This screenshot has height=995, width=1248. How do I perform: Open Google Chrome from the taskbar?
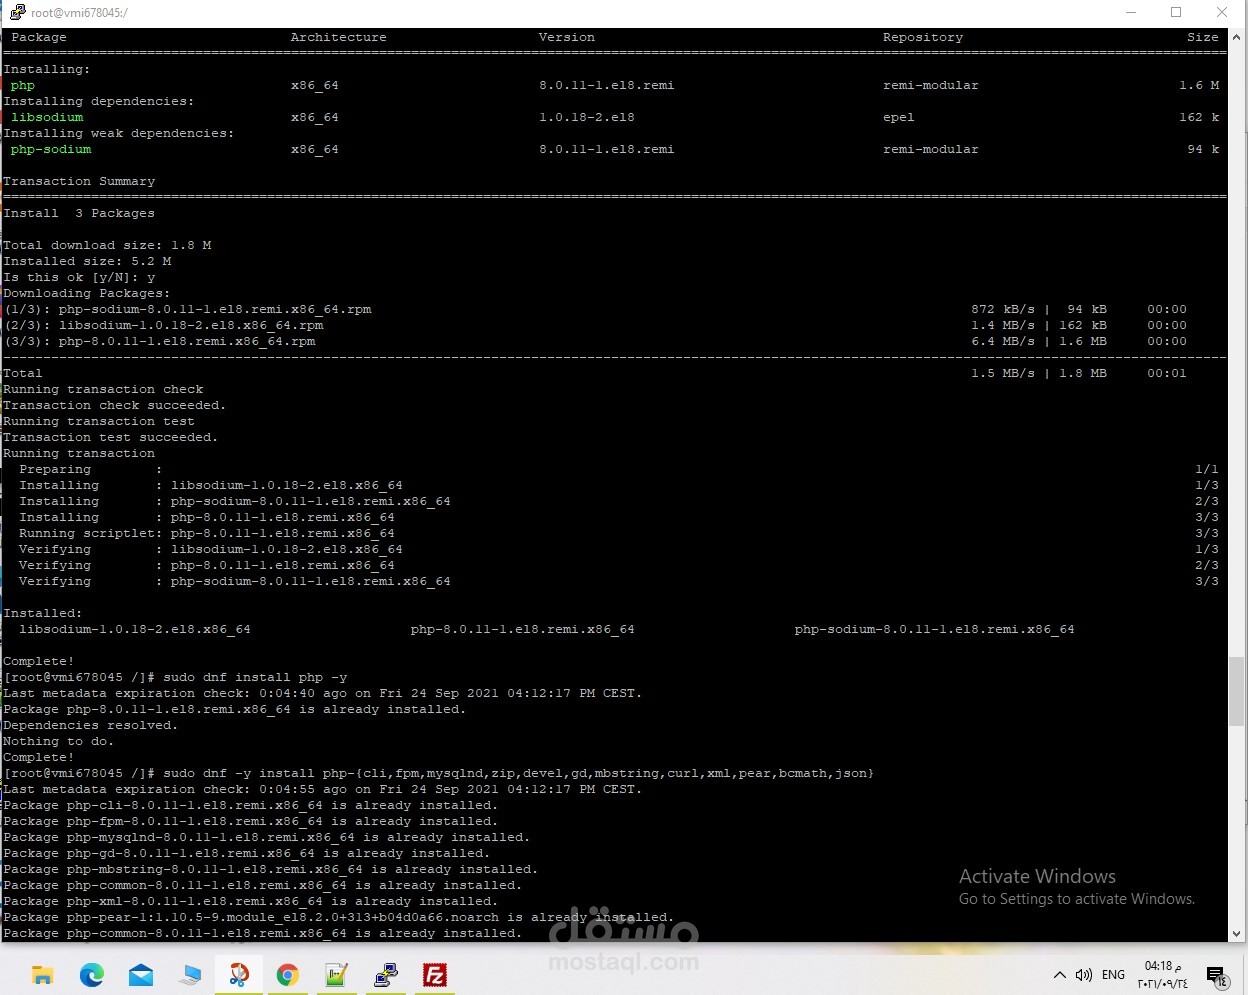288,975
